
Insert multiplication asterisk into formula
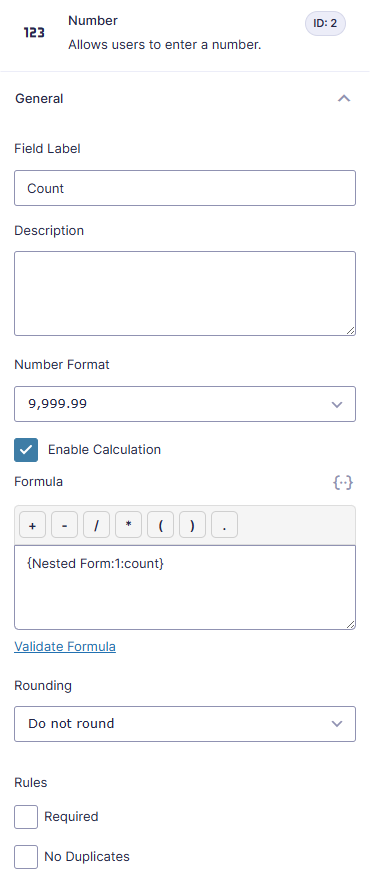click(129, 525)
